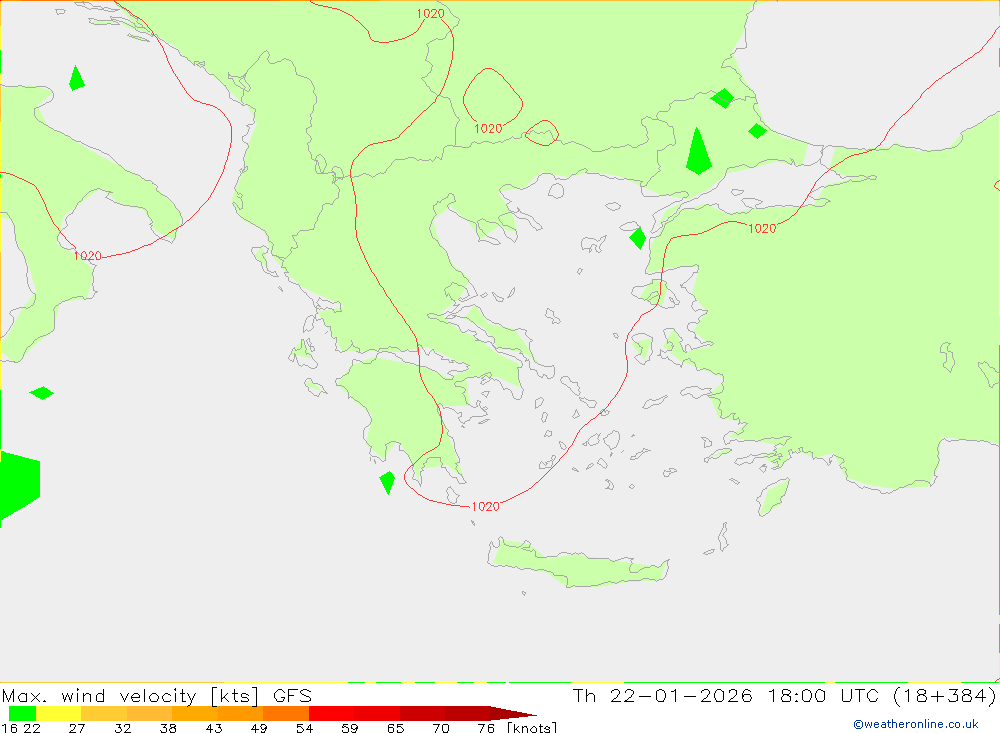
Task: Click the tall green wind triangle in Turkish Thrace
Action: coord(698,151)
